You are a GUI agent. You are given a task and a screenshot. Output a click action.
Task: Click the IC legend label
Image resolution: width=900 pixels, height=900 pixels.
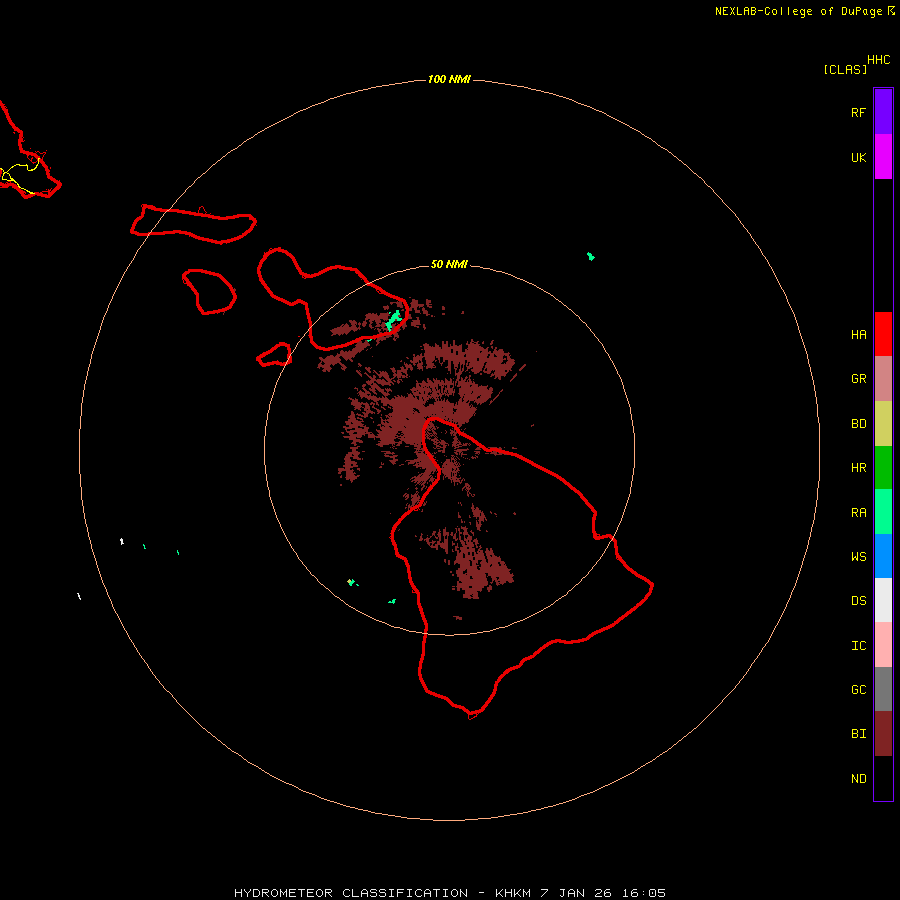(x=858, y=646)
